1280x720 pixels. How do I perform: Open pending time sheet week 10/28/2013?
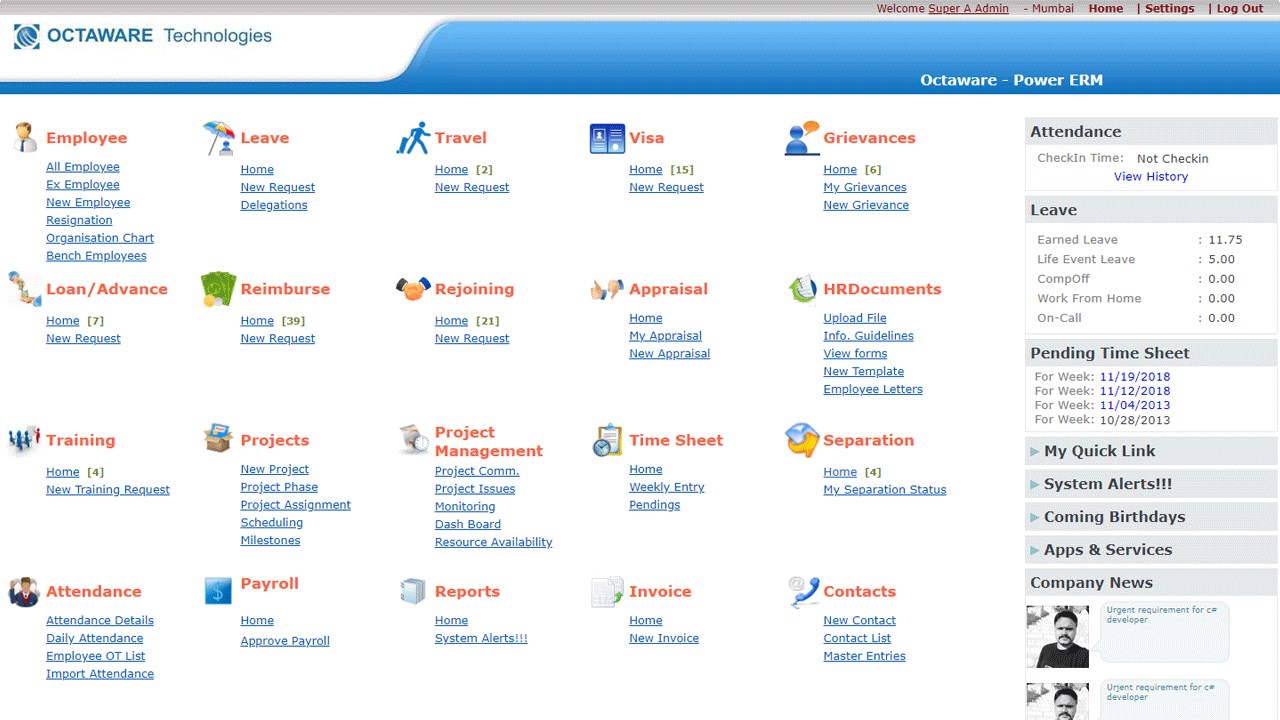1135,420
